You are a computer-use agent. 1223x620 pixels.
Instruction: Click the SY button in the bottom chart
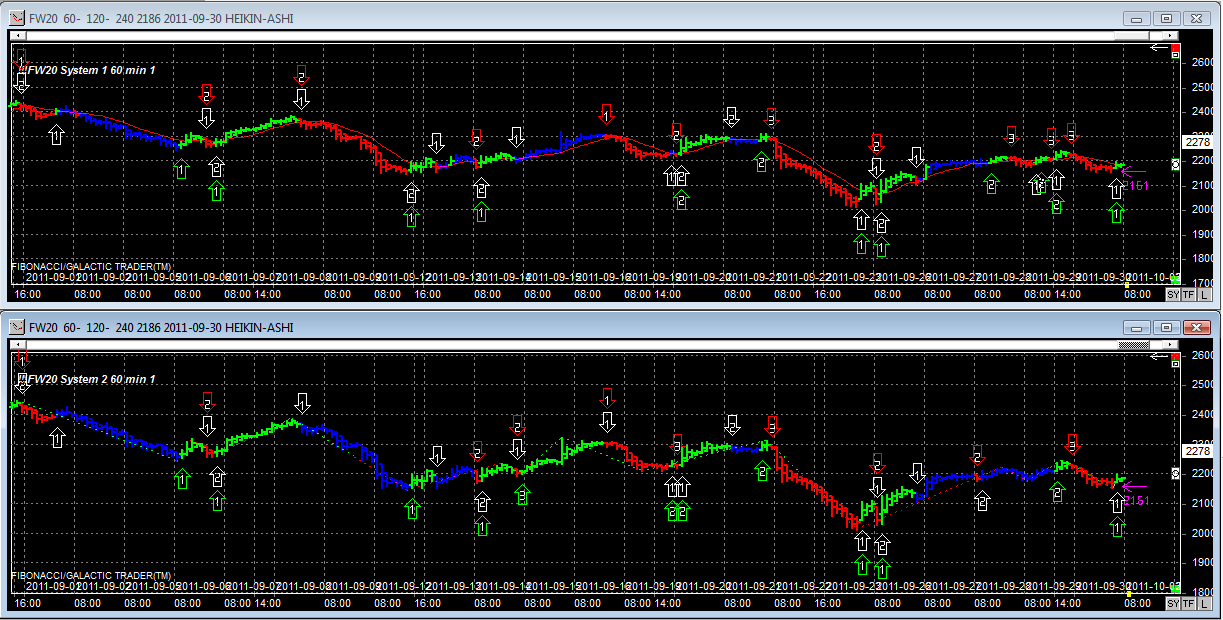[x=1173, y=605]
